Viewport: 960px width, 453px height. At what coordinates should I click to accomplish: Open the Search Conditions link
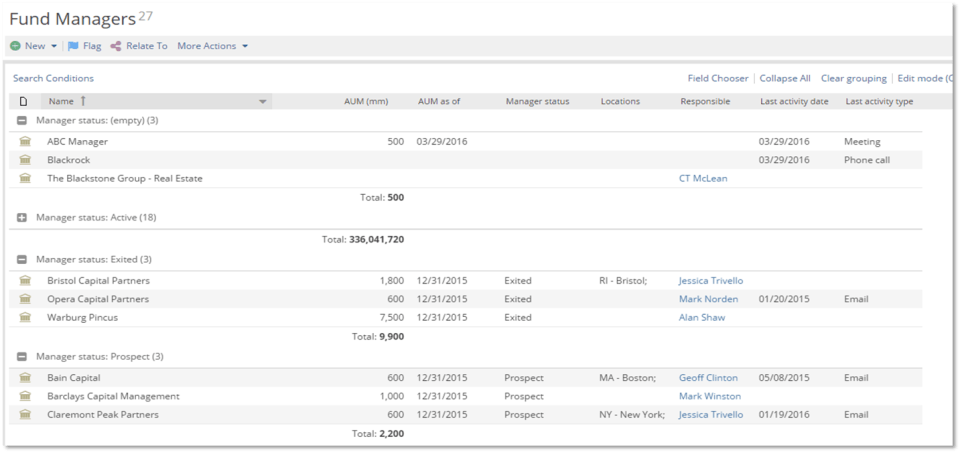tap(53, 78)
